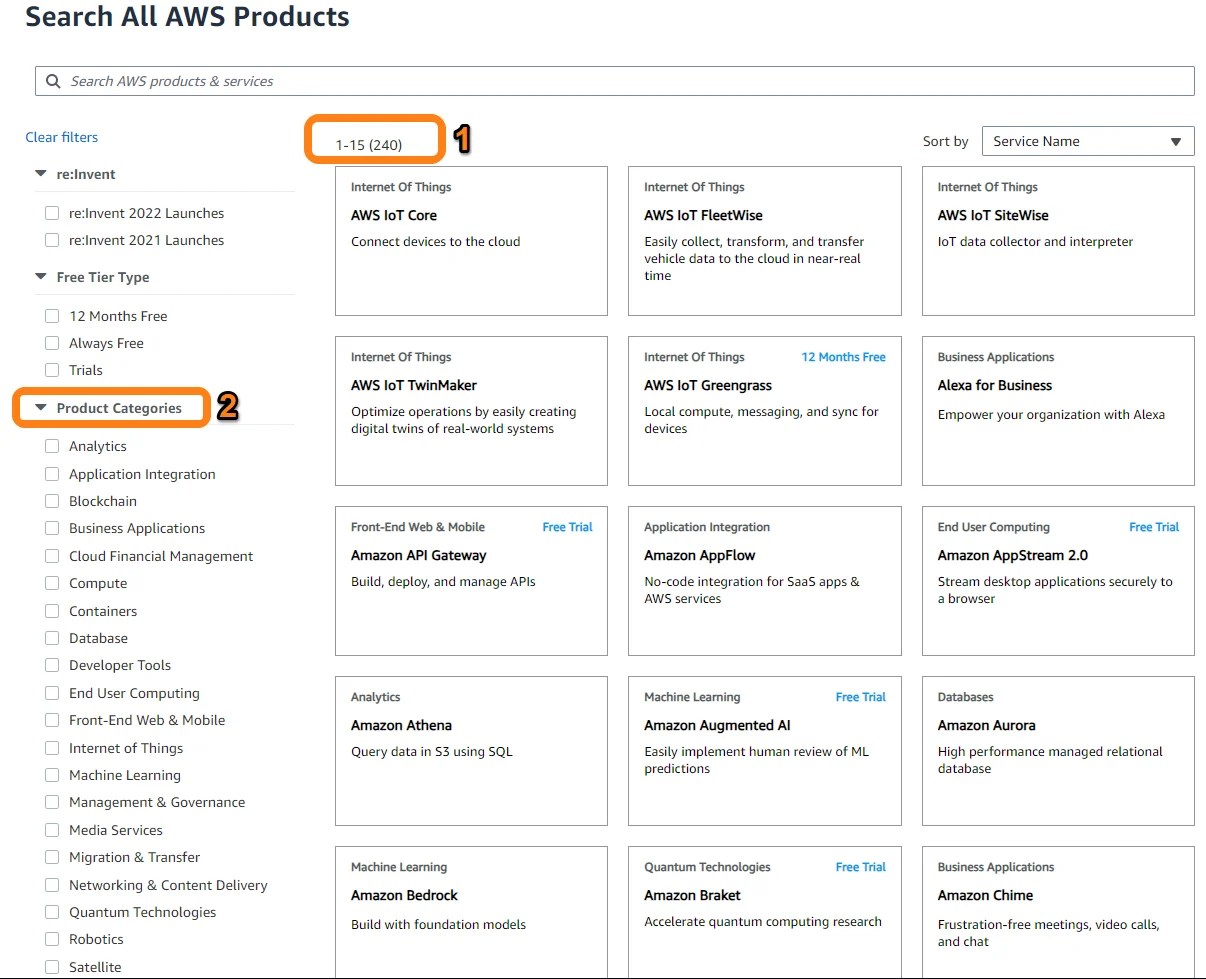The width and height of the screenshot is (1206, 979).
Task: Collapse the re:Invent filter section
Action: point(40,173)
